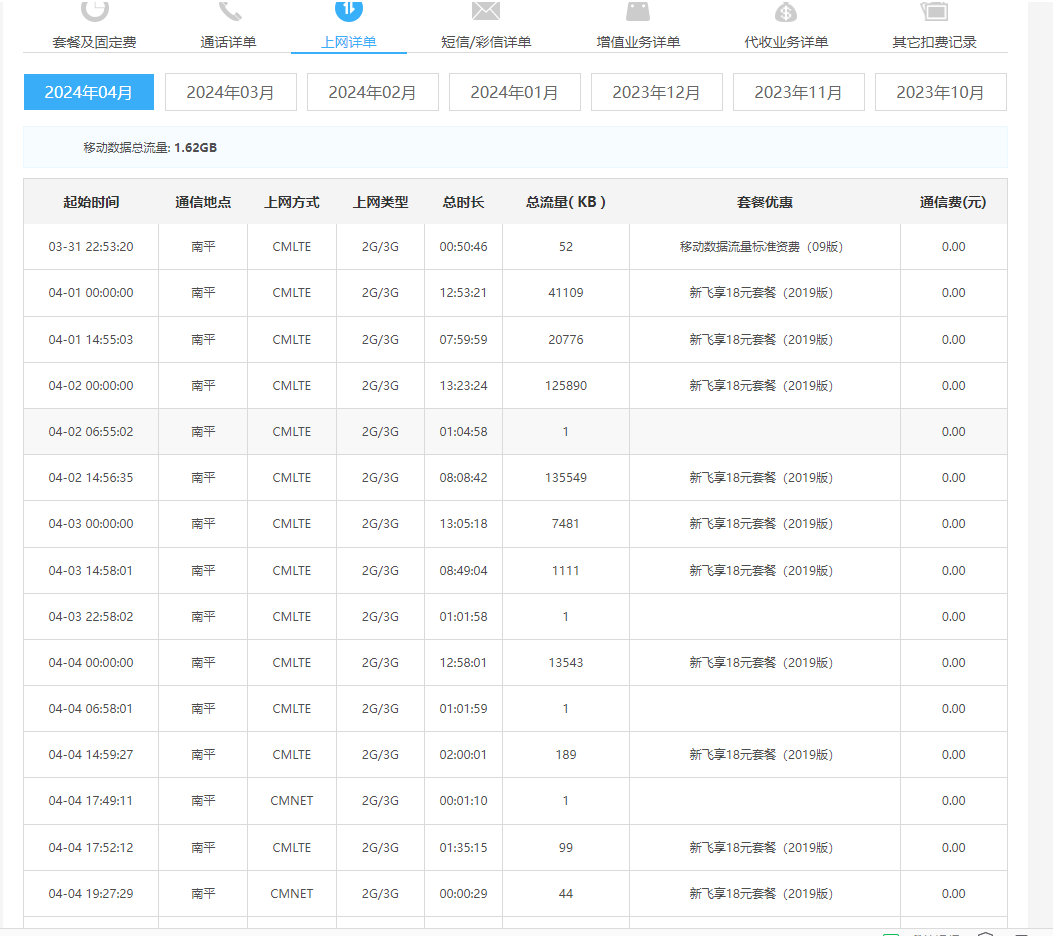Click the duration cell 01:35:15
The height and width of the screenshot is (936, 1053).
[x=463, y=847]
